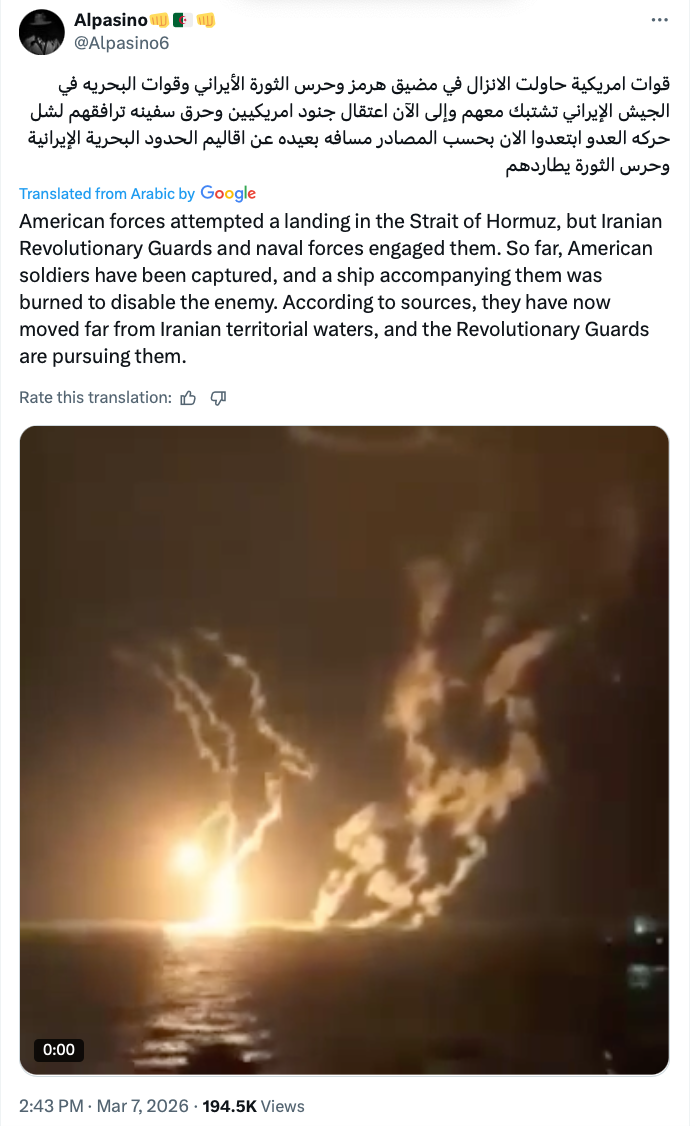
Task: Rate the translation with thumbs down
Action: (218, 398)
